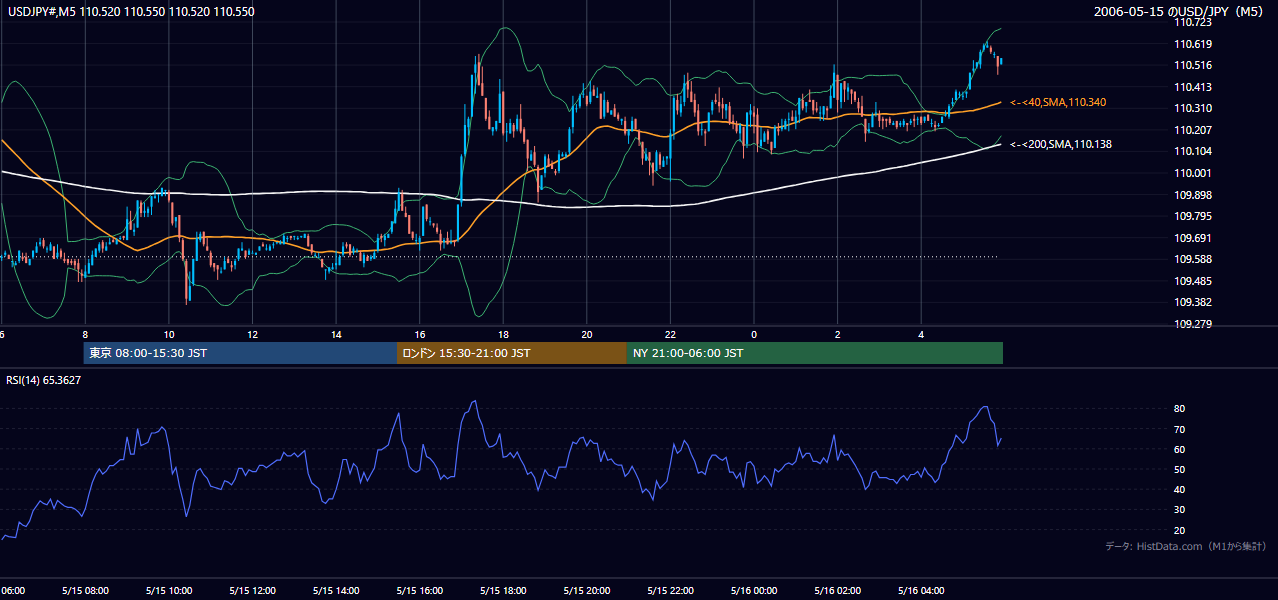Click RSI scale label 40
Viewport: 1278px width, 600px height.
coord(1180,489)
